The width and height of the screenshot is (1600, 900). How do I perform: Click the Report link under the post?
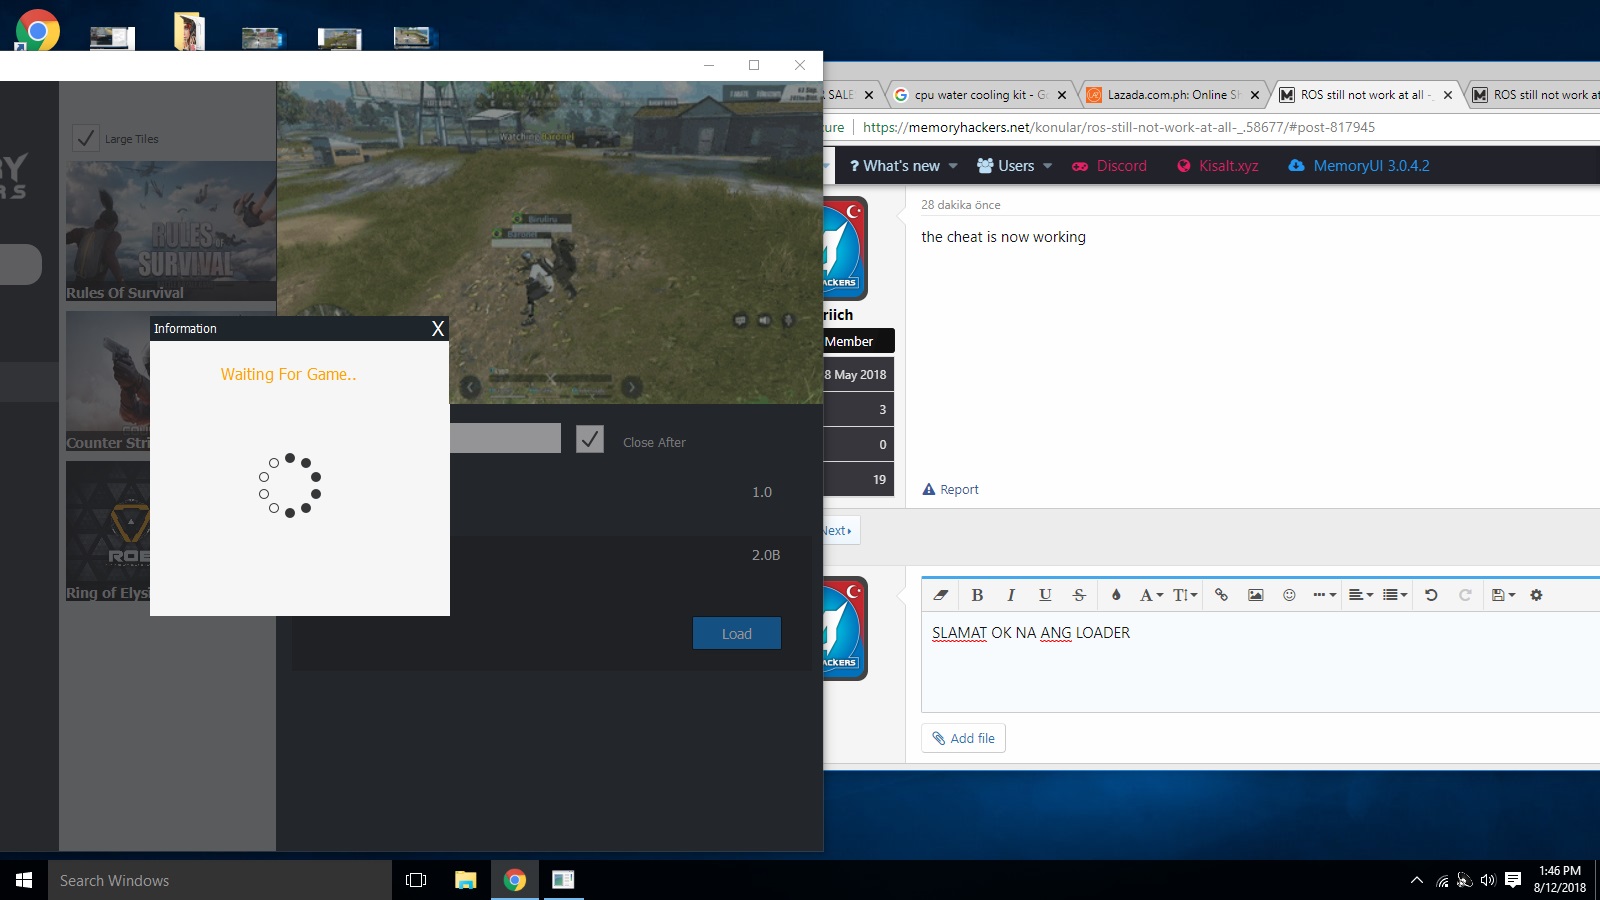click(x=950, y=489)
